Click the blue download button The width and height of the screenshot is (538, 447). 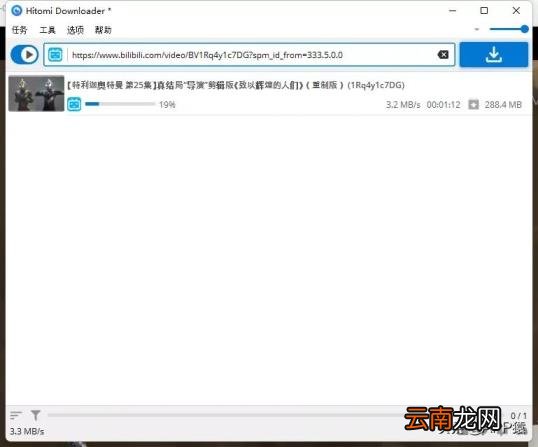(x=494, y=55)
